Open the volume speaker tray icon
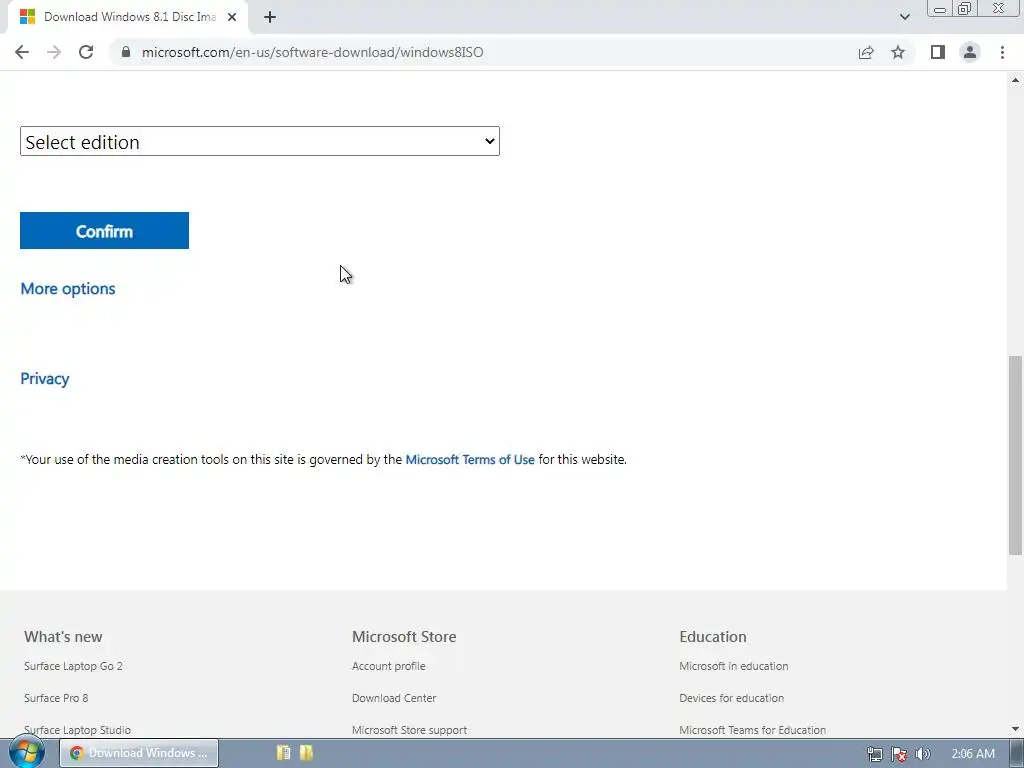The height and width of the screenshot is (768, 1024). (923, 754)
